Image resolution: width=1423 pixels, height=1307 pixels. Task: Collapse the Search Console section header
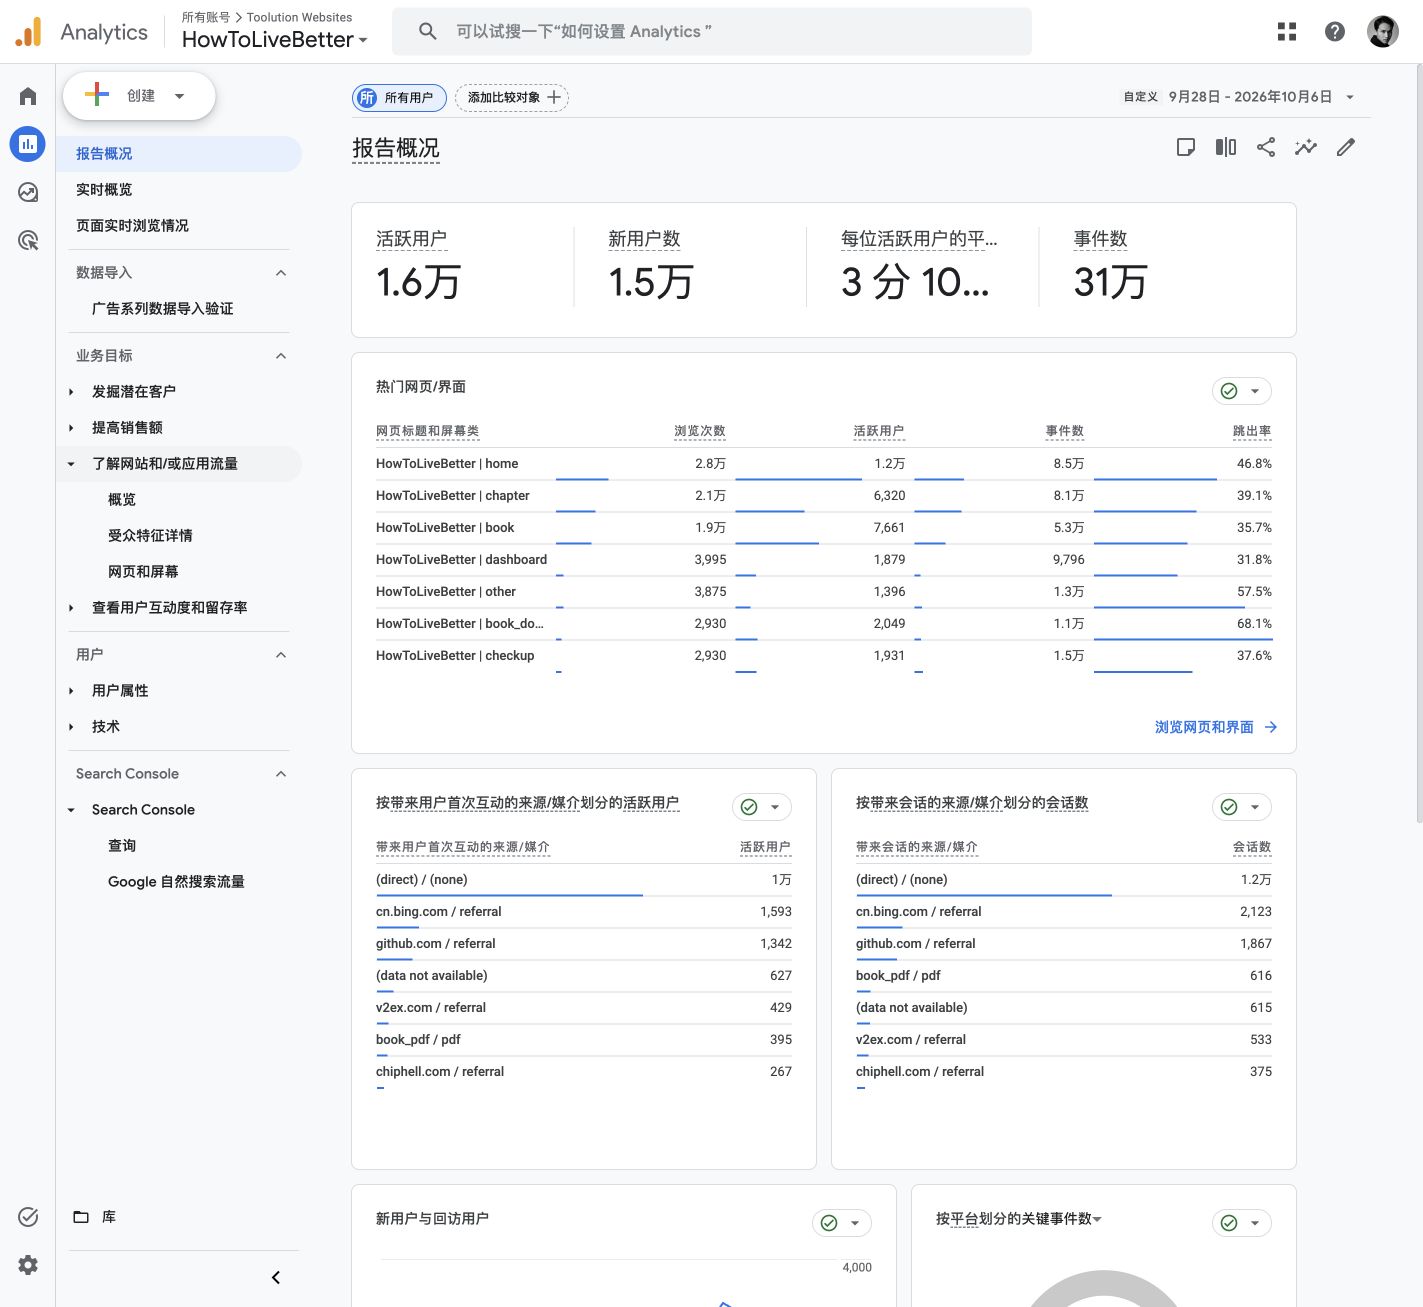tap(281, 774)
